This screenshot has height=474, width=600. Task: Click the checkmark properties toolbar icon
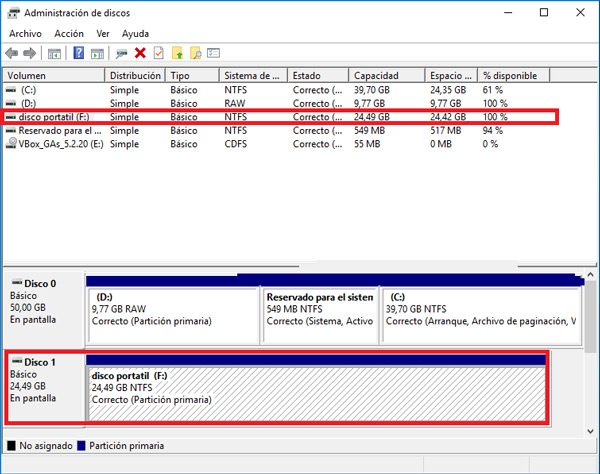pyautogui.click(x=158, y=53)
